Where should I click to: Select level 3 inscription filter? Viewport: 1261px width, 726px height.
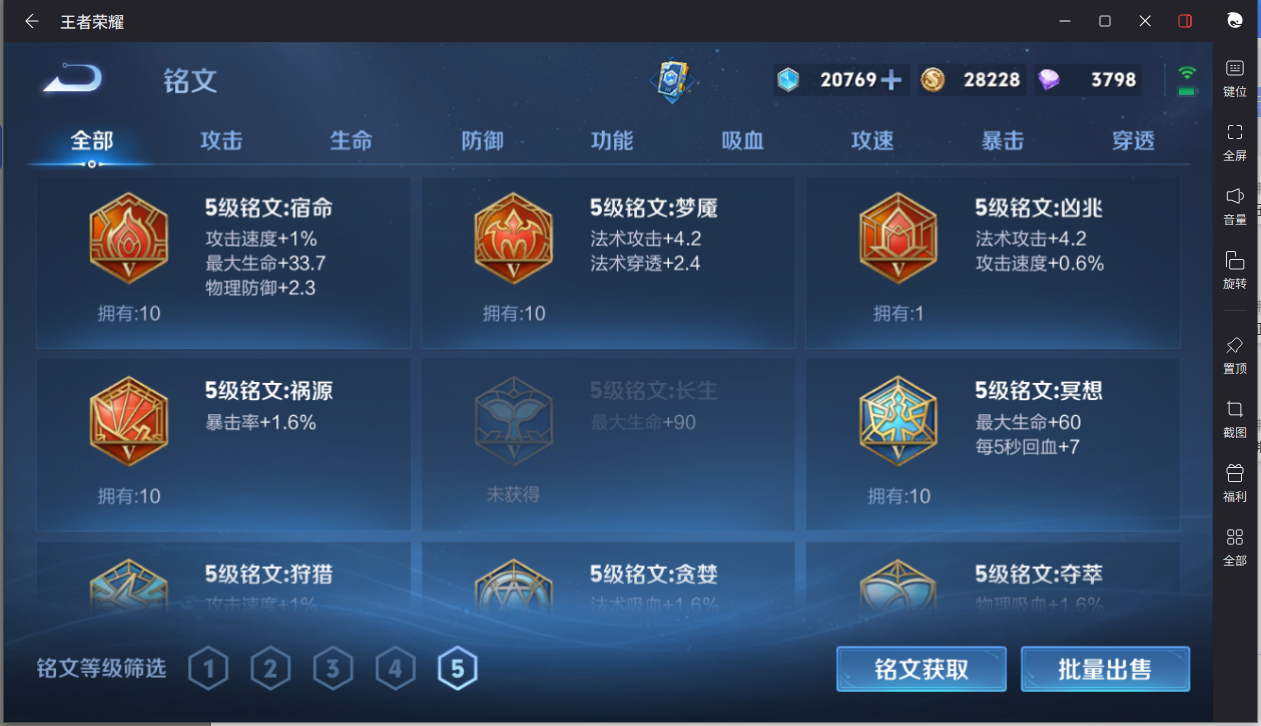point(333,669)
